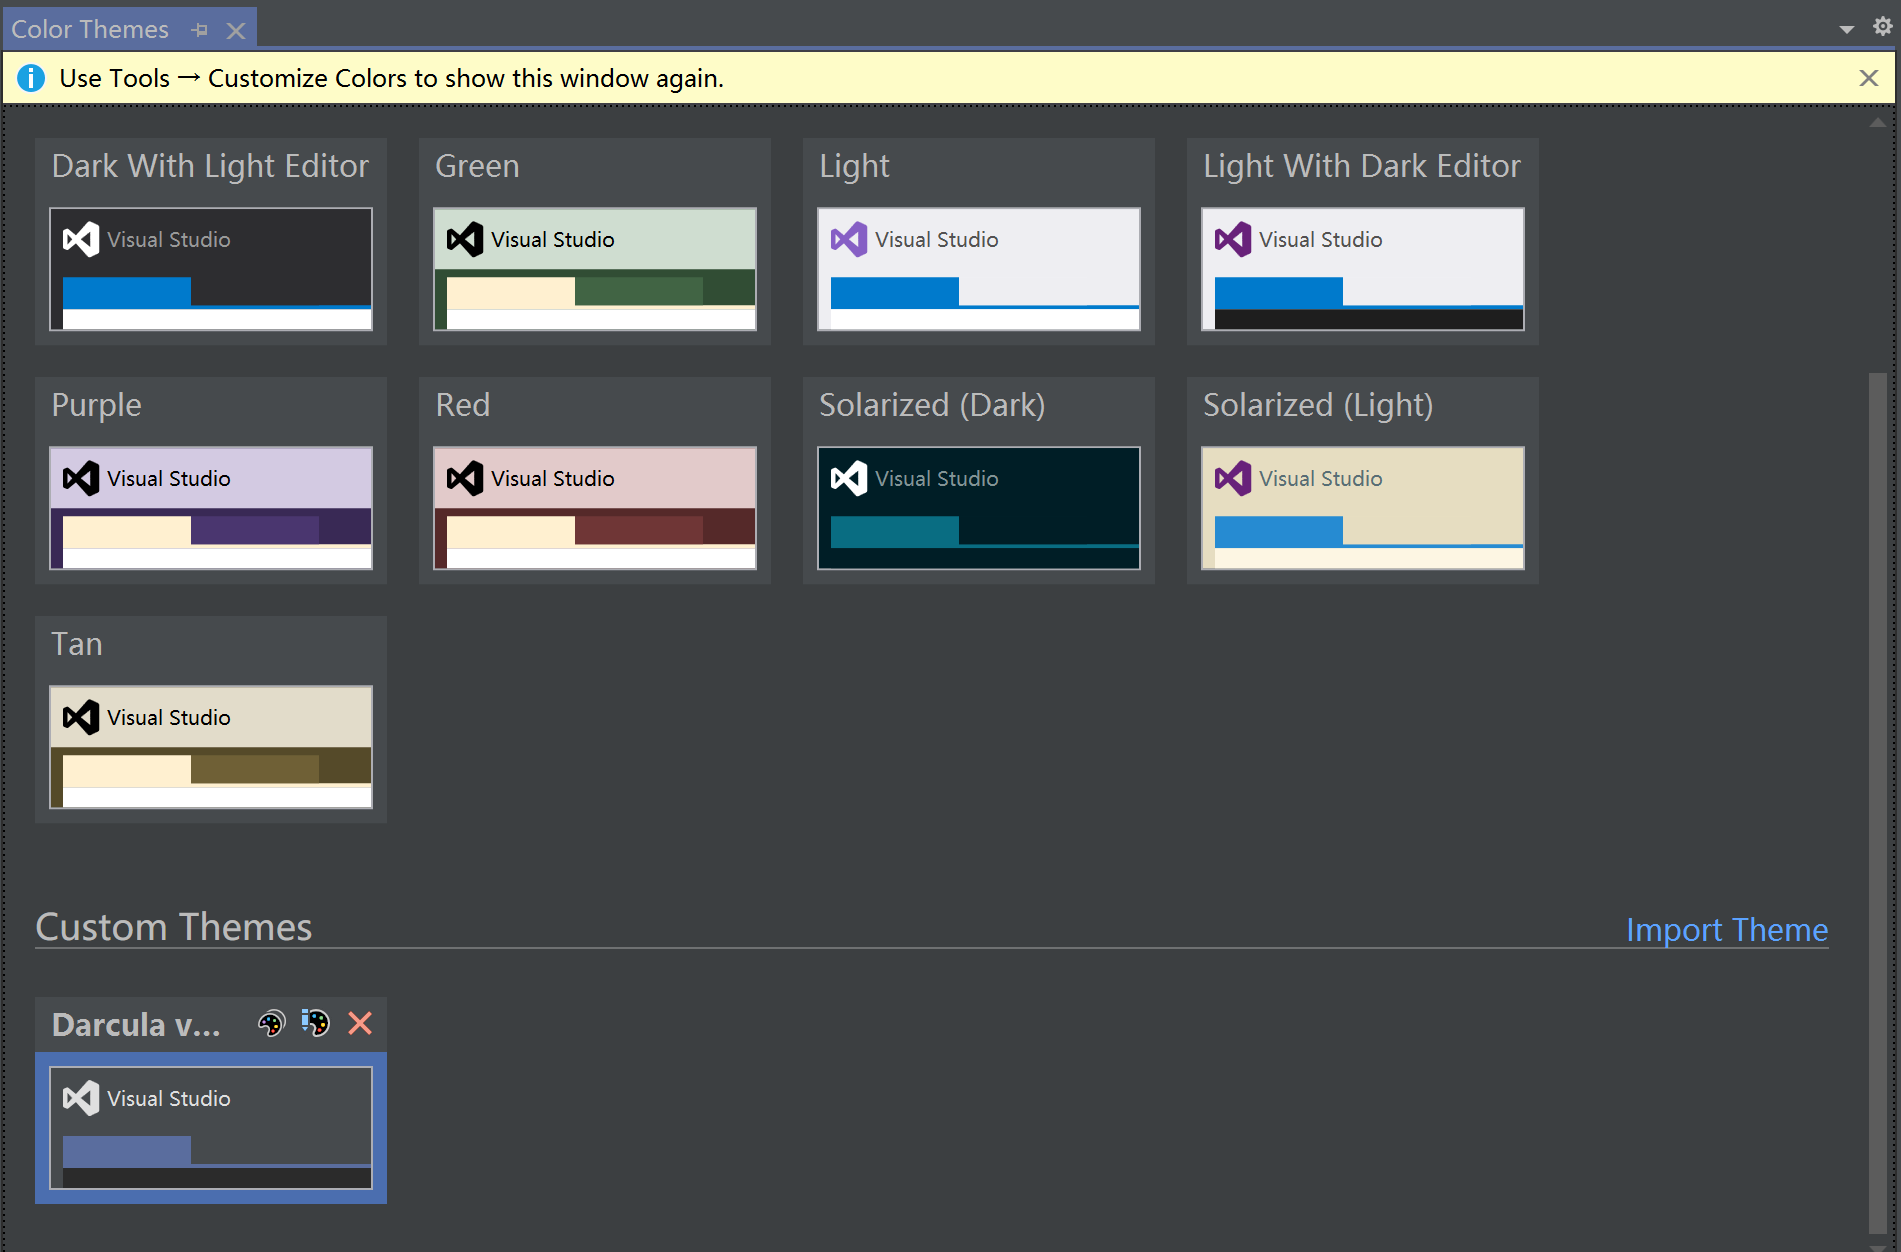Click the Custom Themes heading
This screenshot has height=1252, width=1901.
(x=174, y=927)
